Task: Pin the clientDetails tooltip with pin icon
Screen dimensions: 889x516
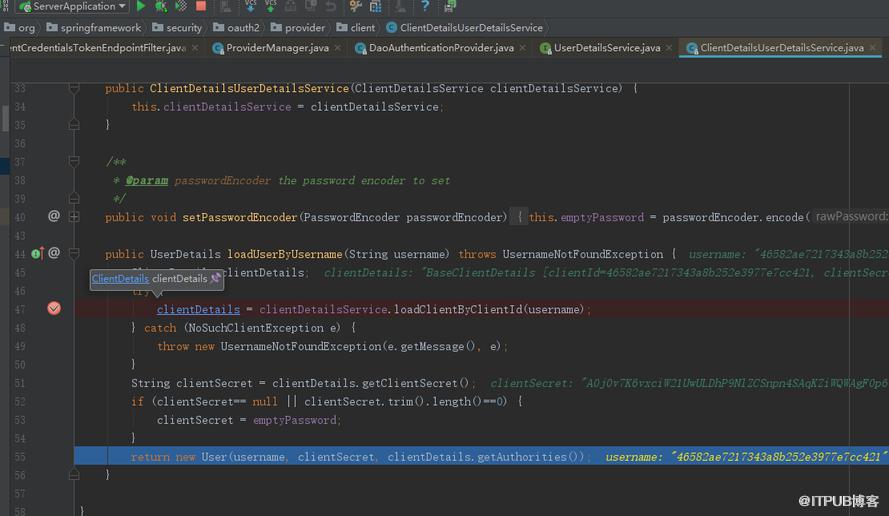Action: pyautogui.click(x=215, y=278)
